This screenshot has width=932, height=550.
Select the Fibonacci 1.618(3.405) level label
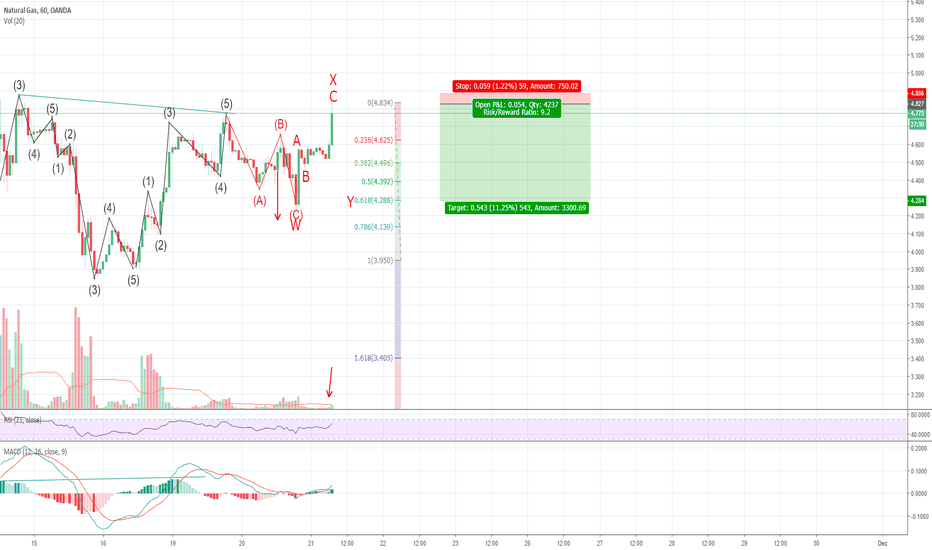[x=373, y=358]
